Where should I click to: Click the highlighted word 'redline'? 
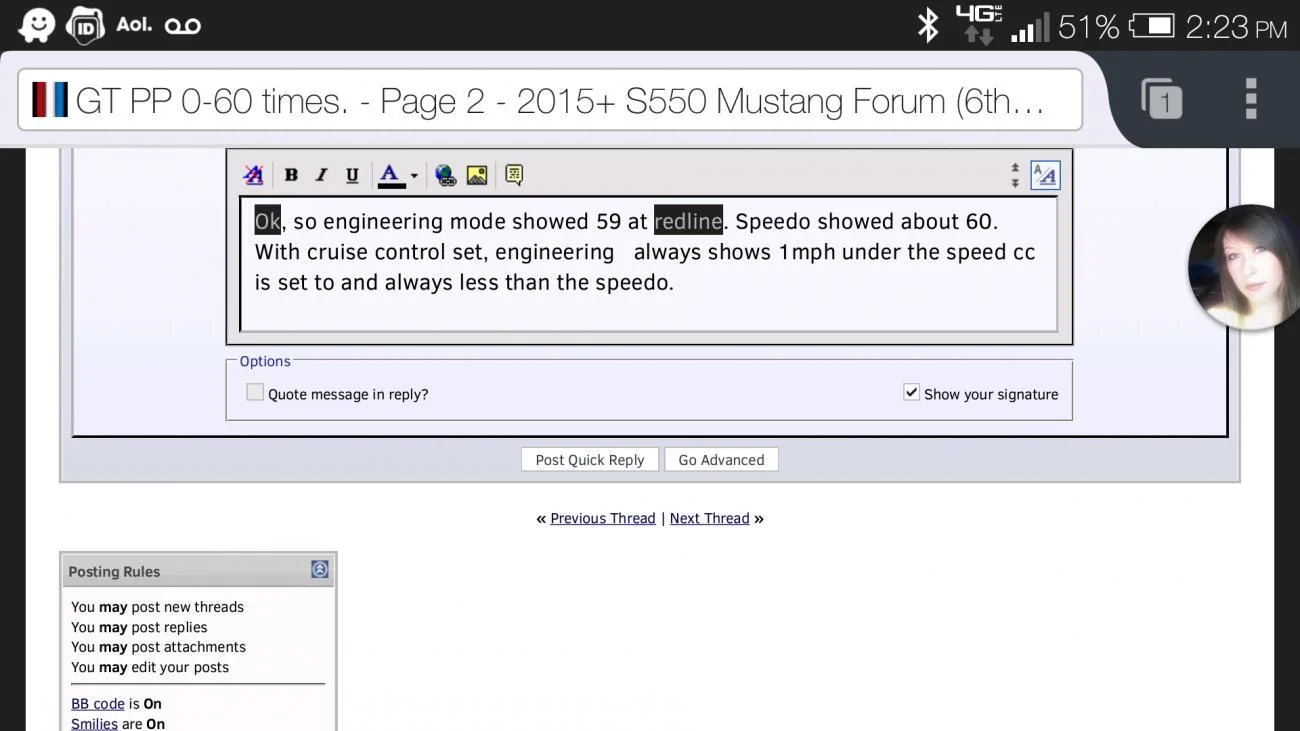tap(688, 220)
